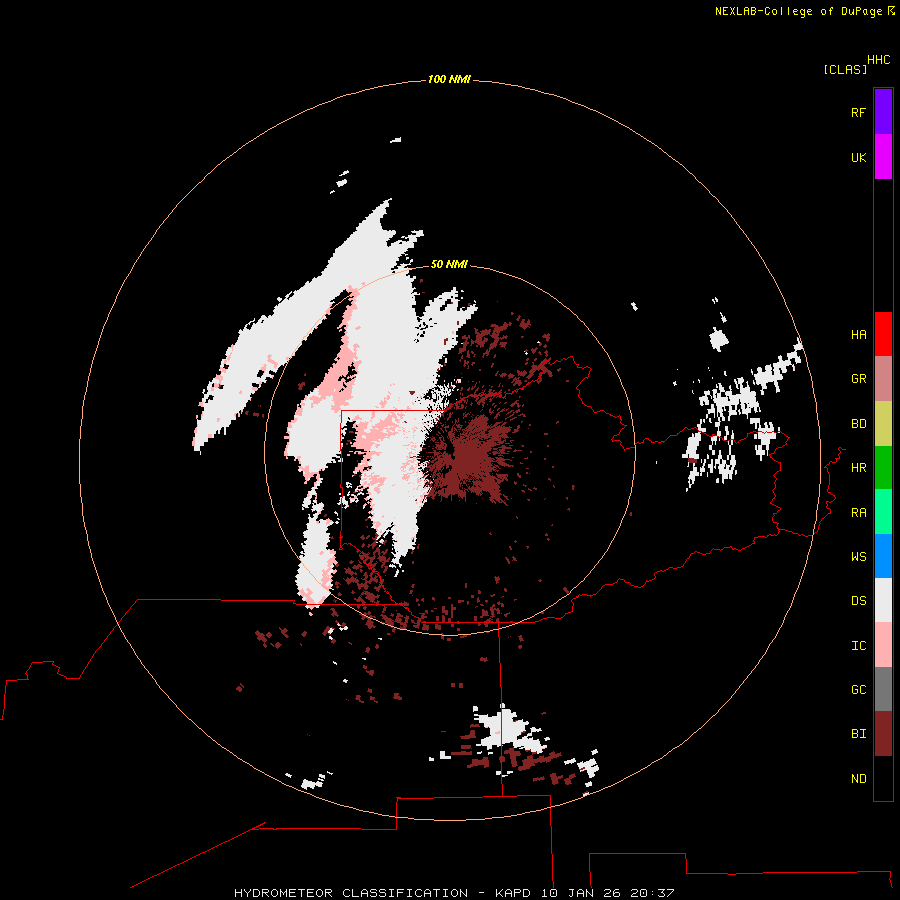
Task: Click the GC legend label
Action: [858, 689]
